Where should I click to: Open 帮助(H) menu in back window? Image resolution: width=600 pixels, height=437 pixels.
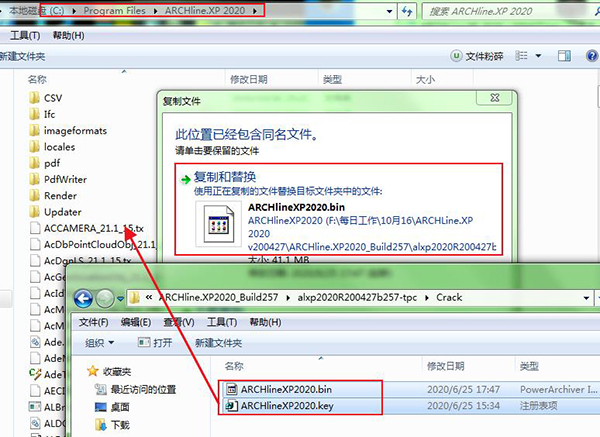pyautogui.click(x=68, y=36)
